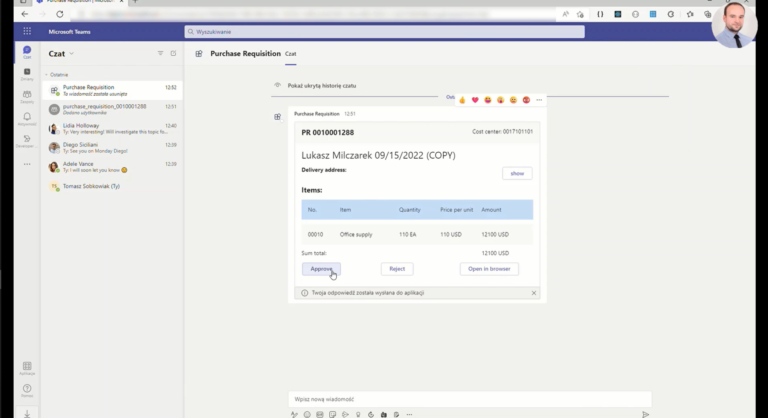
Task: Open Developer Portal in left rail
Action: pyautogui.click(x=27, y=141)
